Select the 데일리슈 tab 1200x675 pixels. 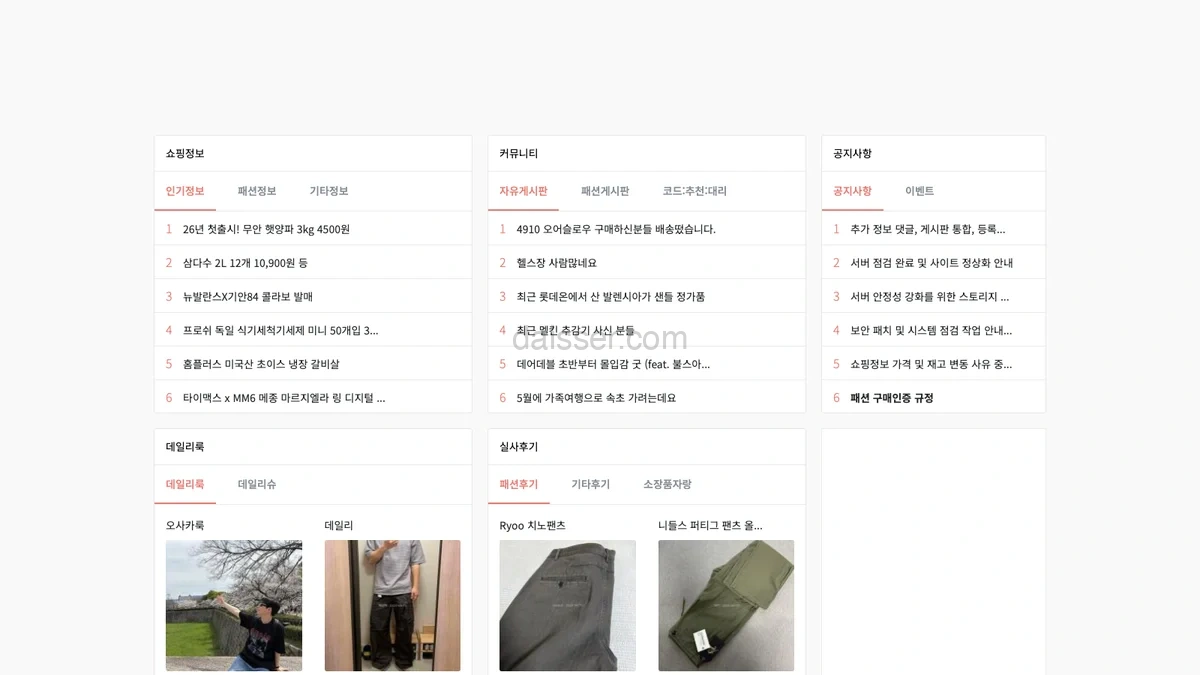[257, 484]
